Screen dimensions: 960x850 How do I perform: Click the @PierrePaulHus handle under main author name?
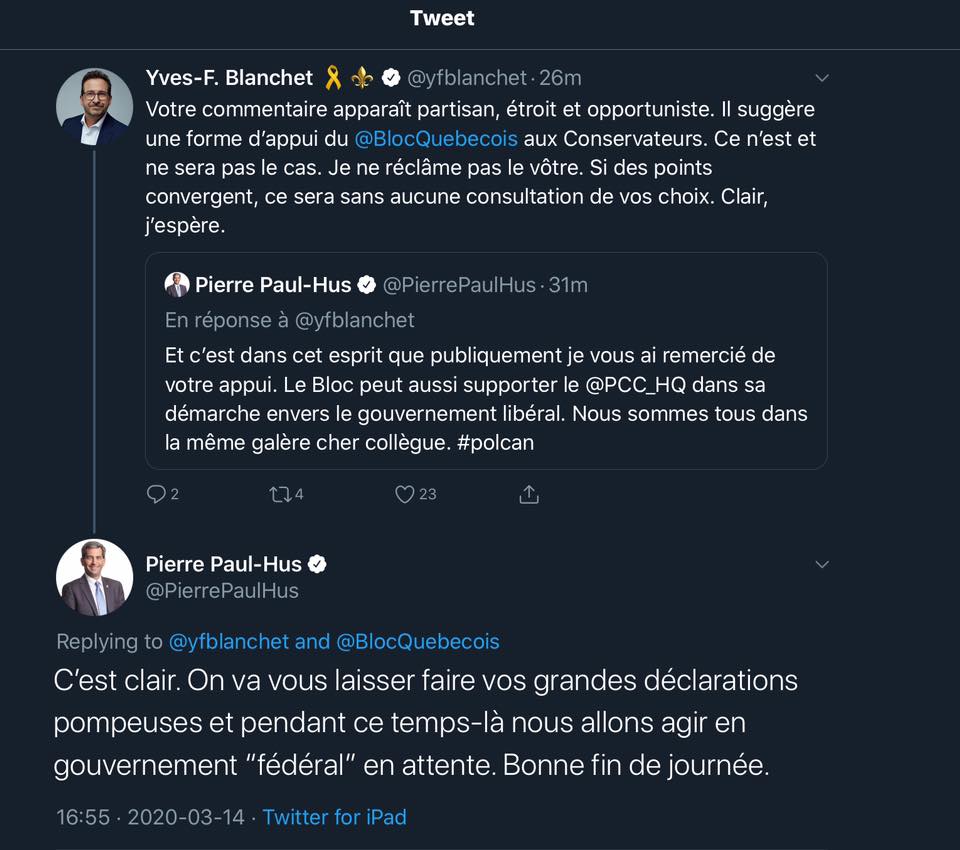[x=222, y=591]
